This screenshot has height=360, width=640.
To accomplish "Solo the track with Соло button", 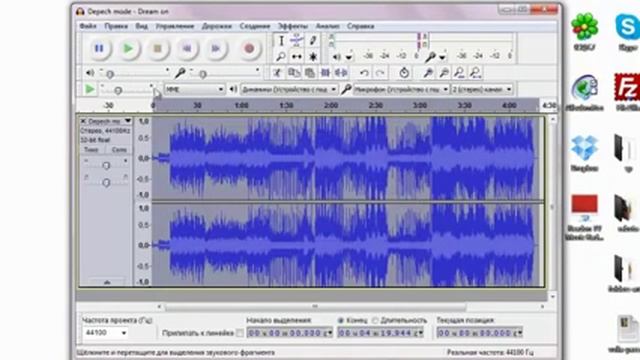I will 119,150.
